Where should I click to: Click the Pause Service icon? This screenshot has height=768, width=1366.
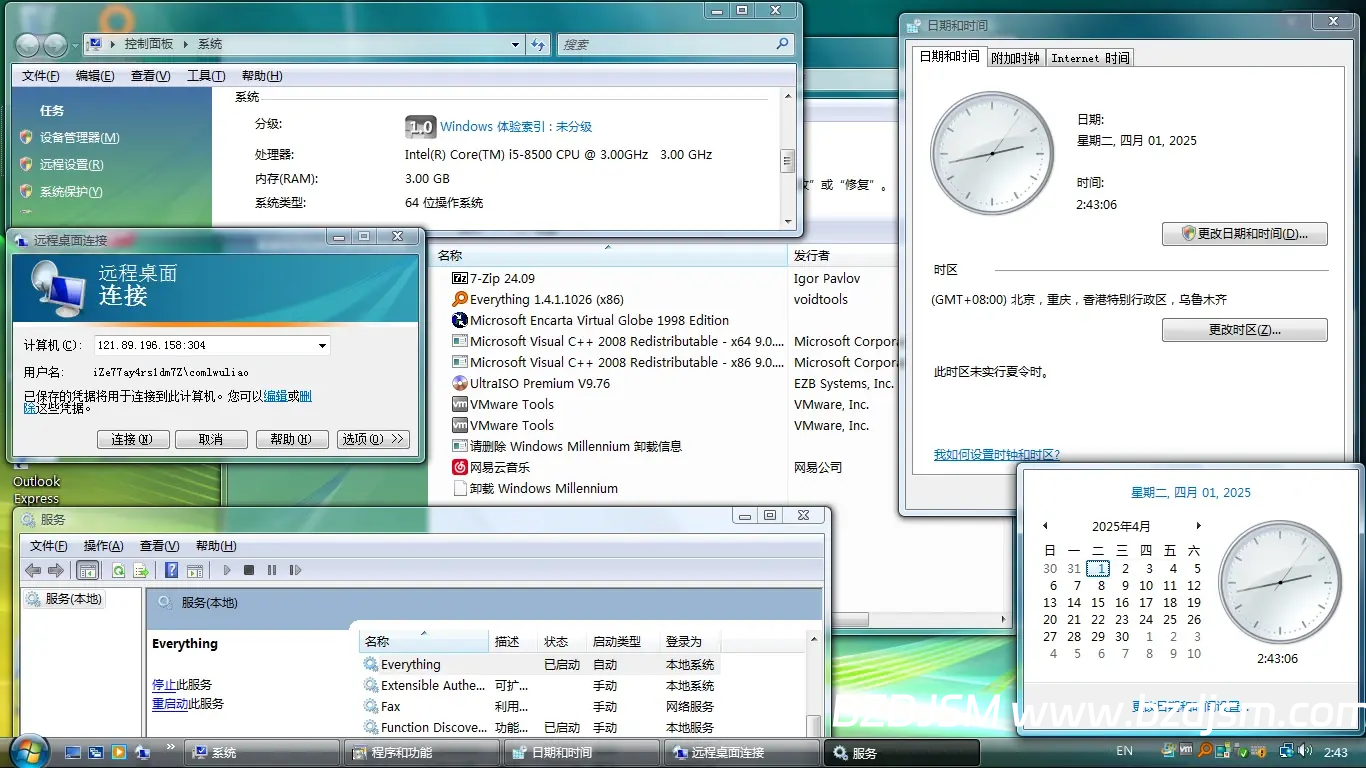pyautogui.click(x=271, y=570)
